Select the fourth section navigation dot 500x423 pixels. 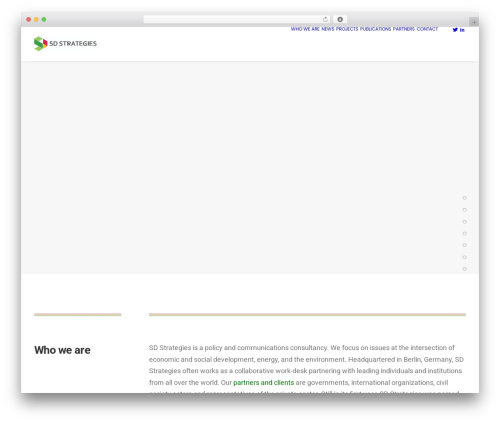[x=464, y=233]
